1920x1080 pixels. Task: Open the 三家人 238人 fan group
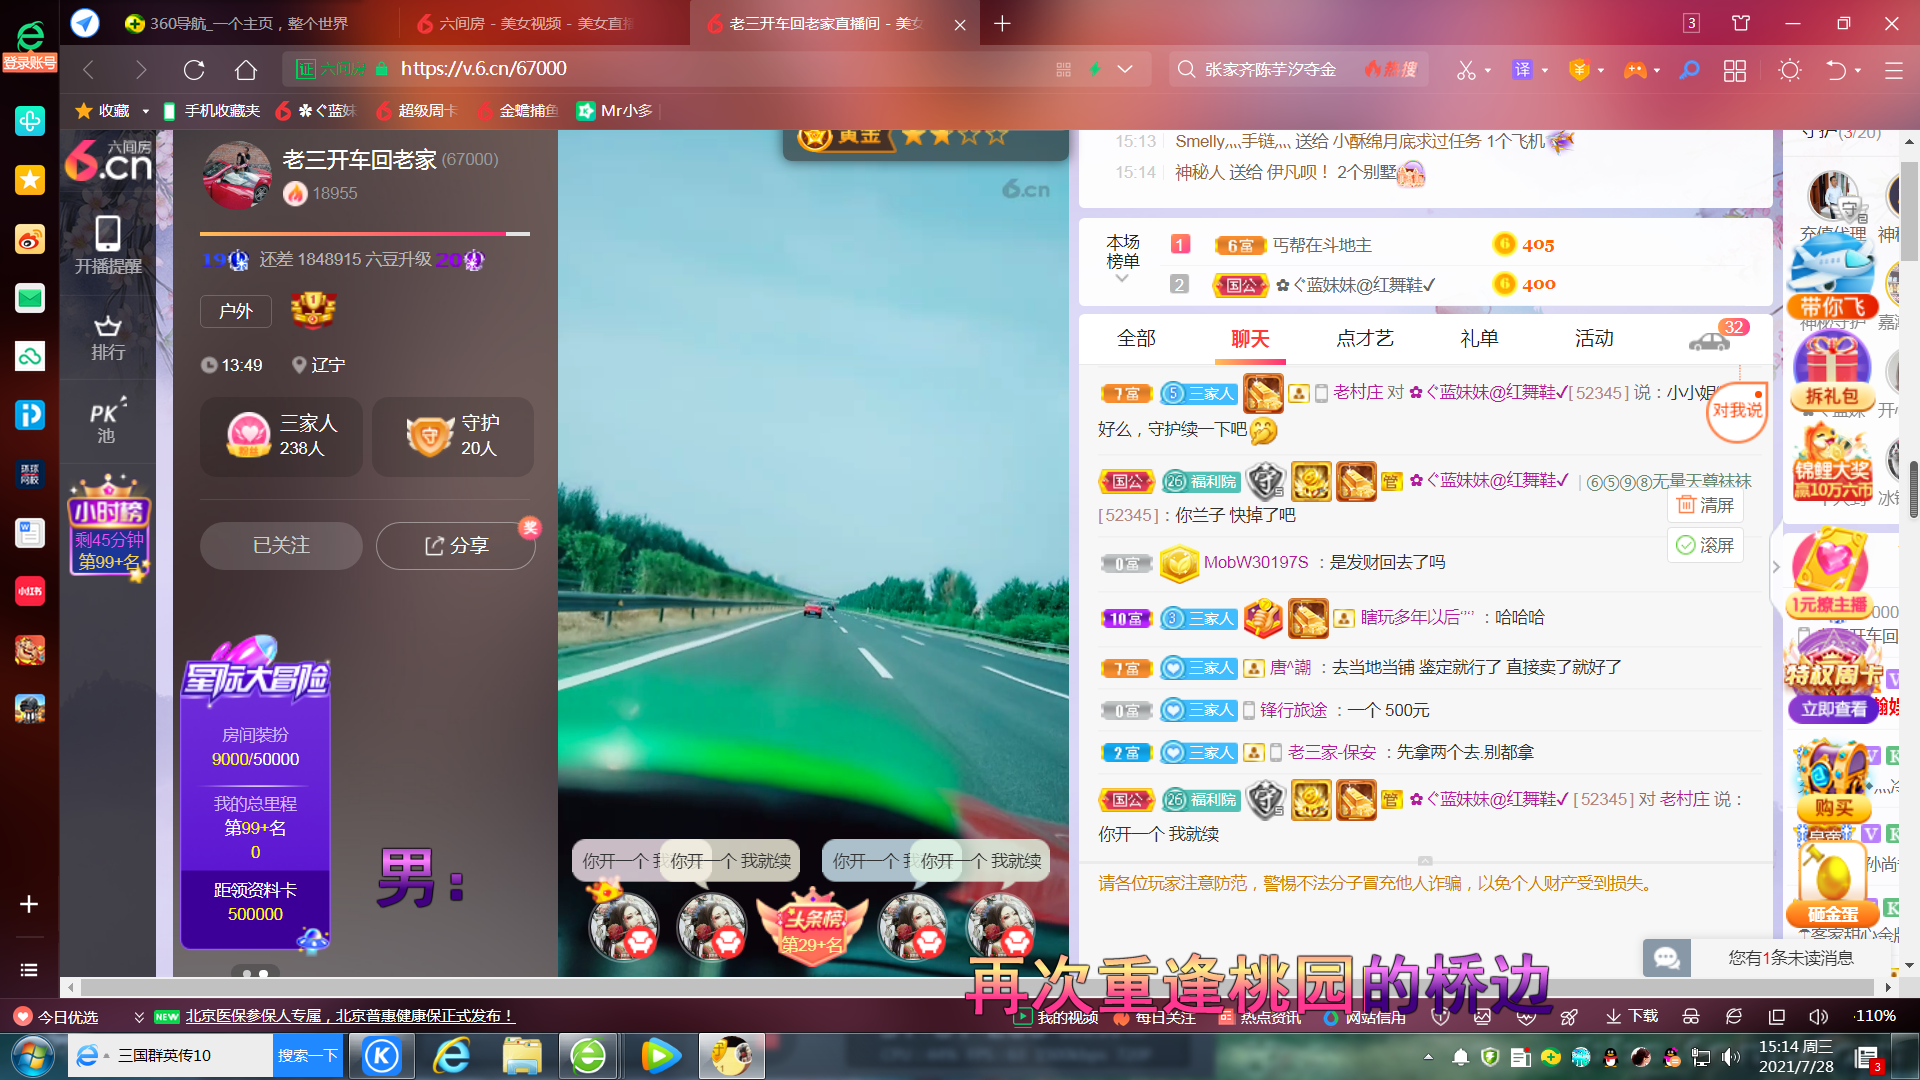coord(283,436)
